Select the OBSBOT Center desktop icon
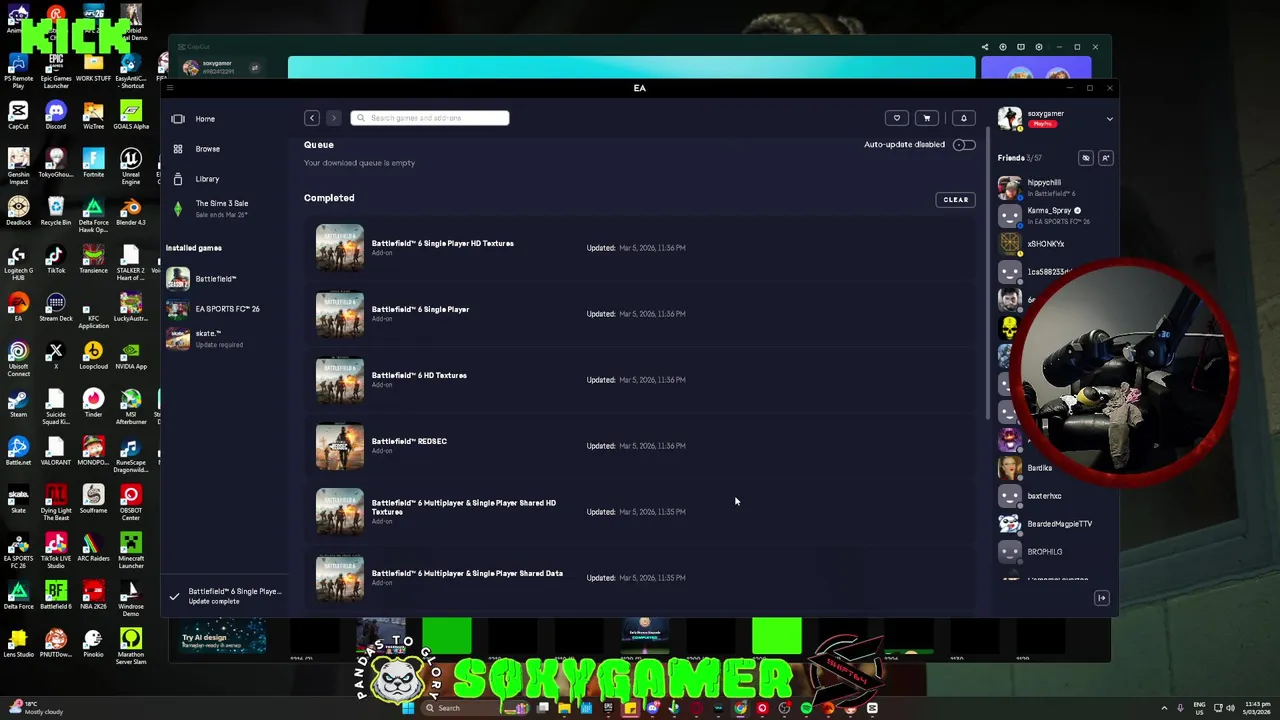 pyautogui.click(x=131, y=502)
